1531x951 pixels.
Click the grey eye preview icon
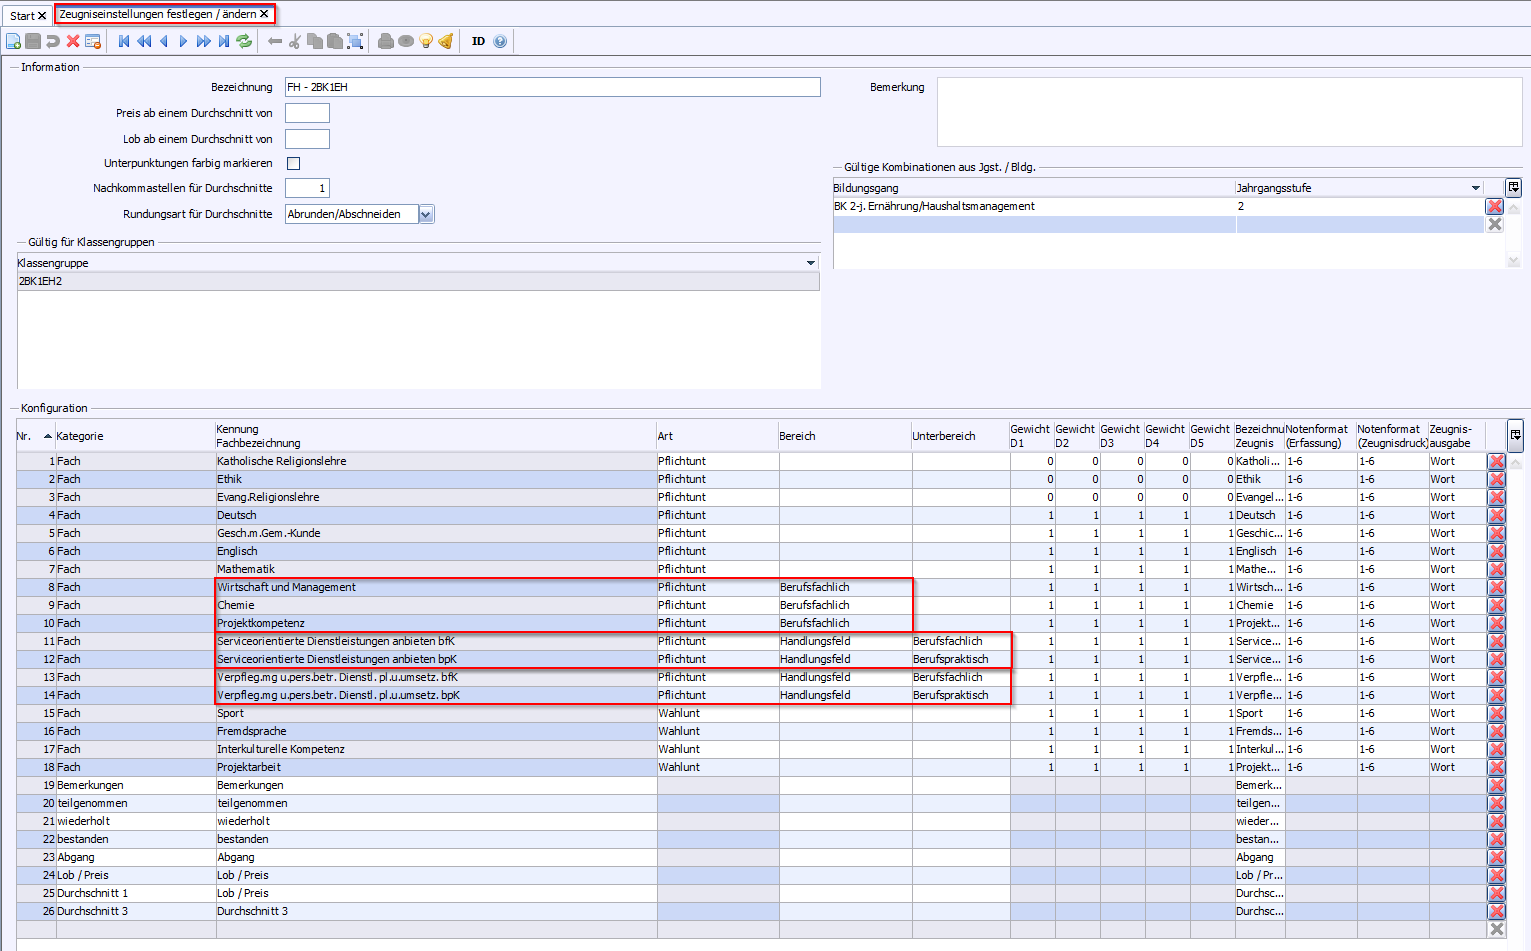point(406,41)
